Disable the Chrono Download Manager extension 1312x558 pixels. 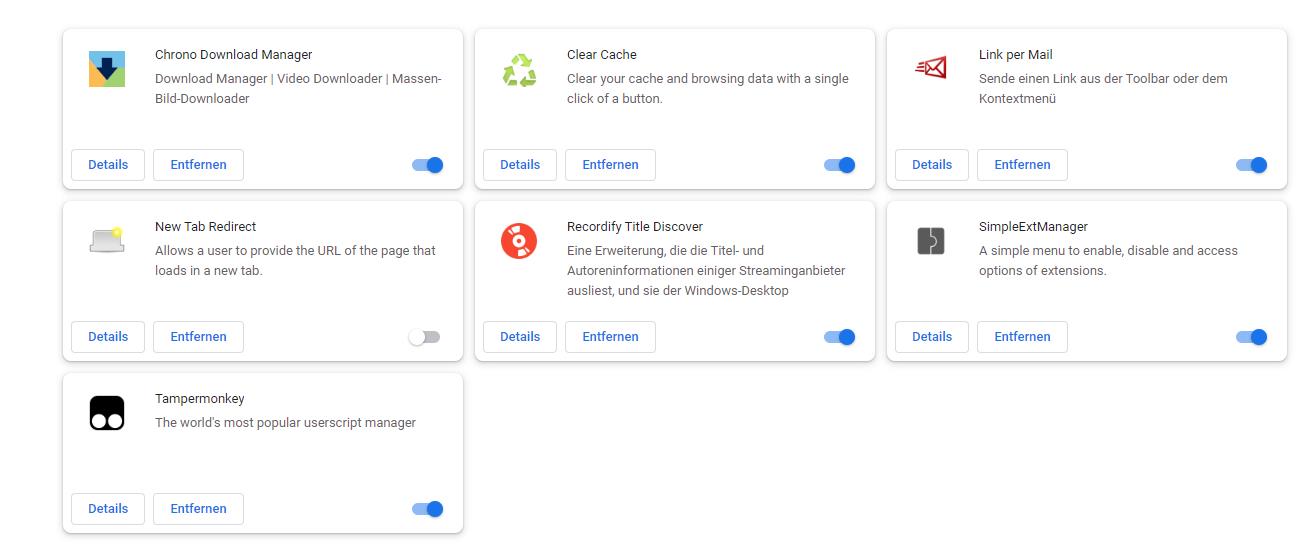point(428,165)
